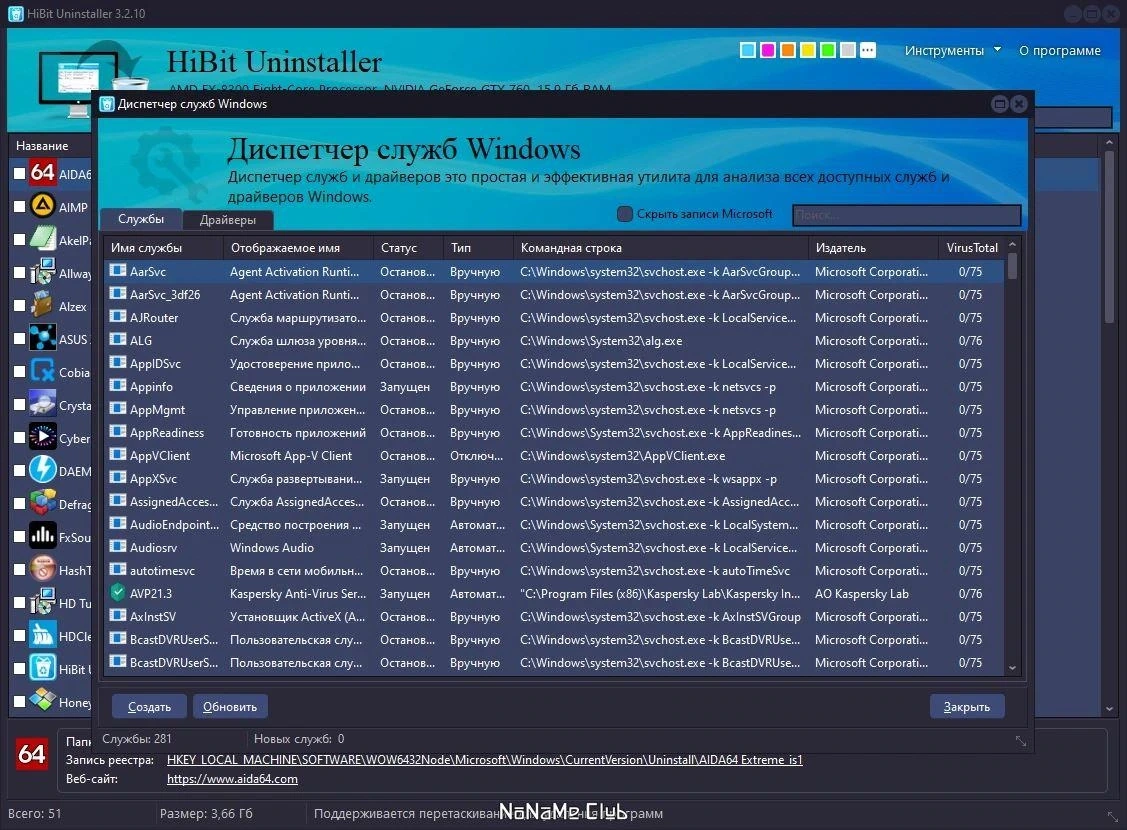Click the AVP21.3 green shield service icon
This screenshot has height=830, width=1127.
tap(117, 593)
